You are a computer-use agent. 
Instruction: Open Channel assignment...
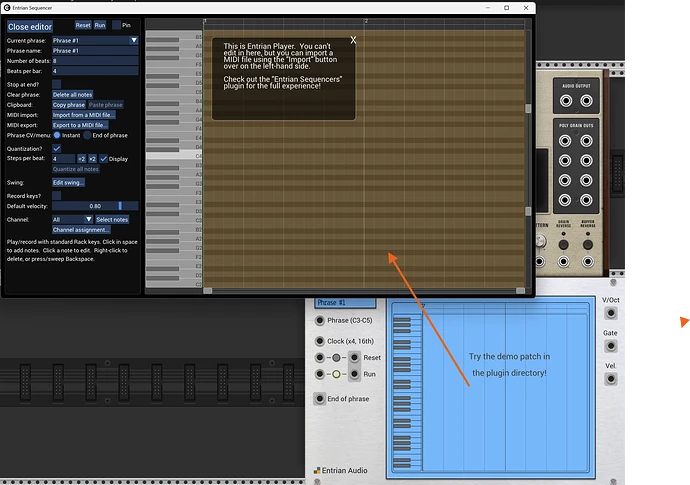coord(81,229)
